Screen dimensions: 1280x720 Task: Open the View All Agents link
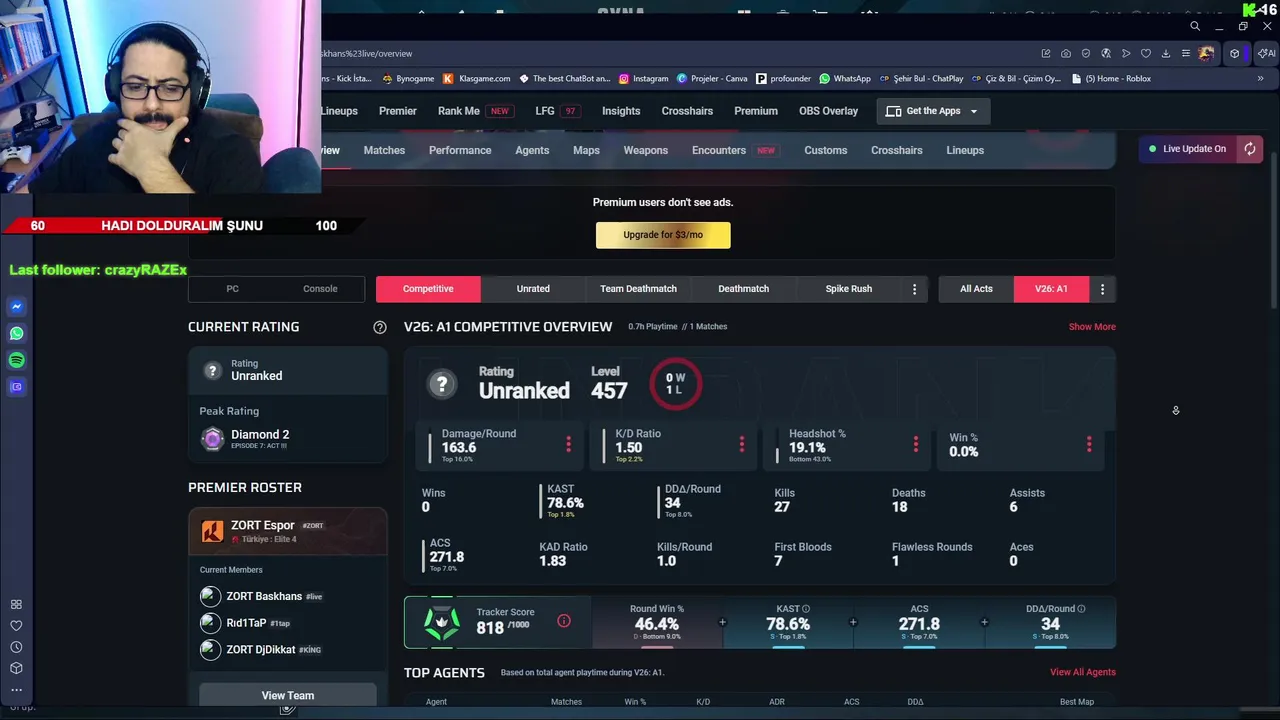pos(1082,672)
